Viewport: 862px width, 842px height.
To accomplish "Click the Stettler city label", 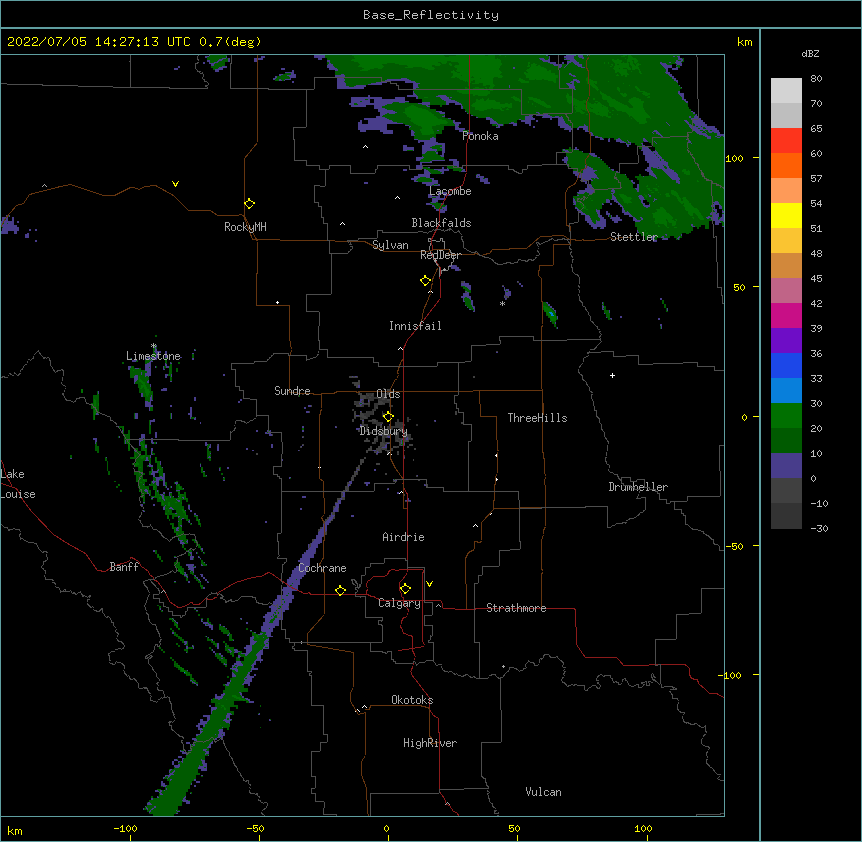I will click(x=633, y=237).
